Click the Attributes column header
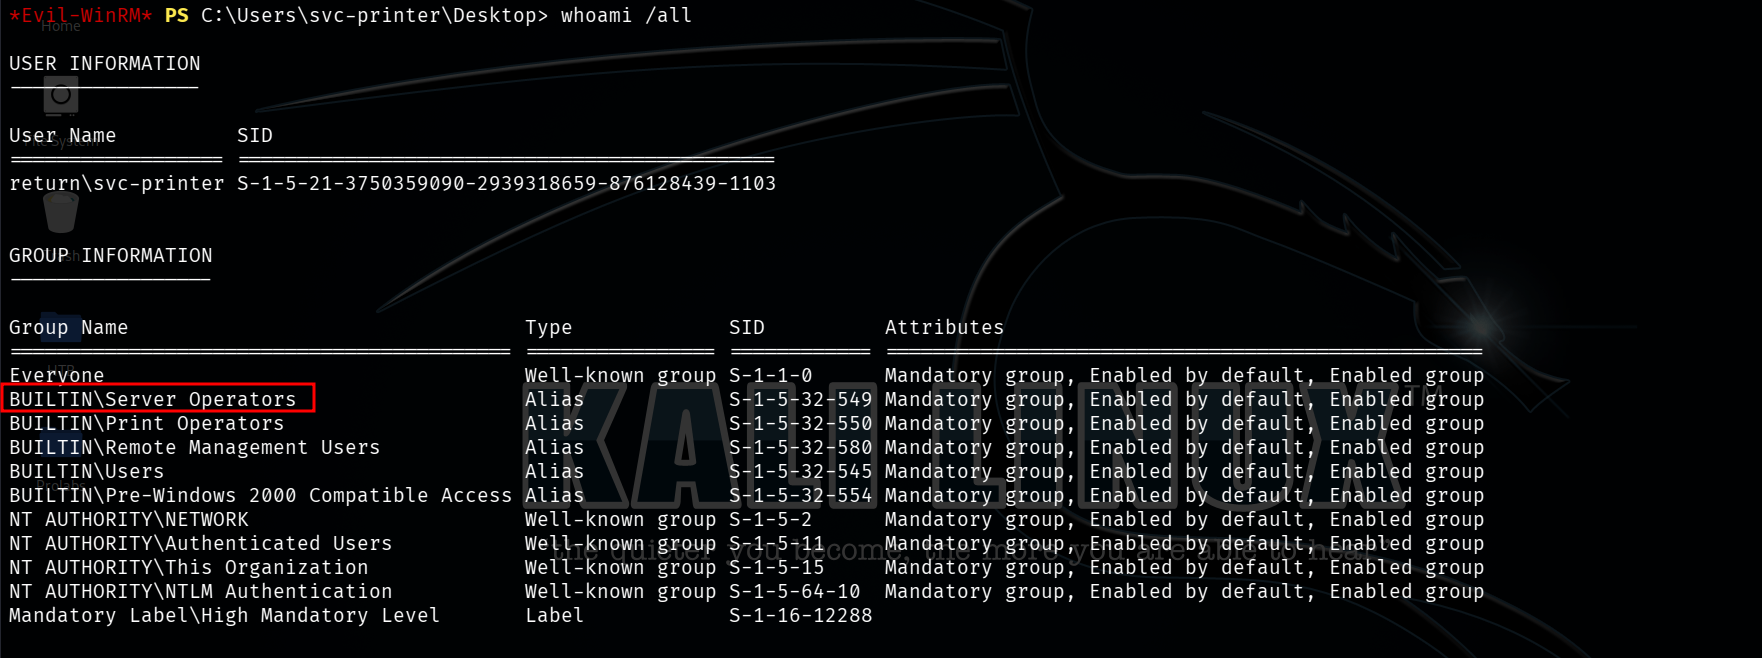Screen dimensions: 1762x658 tap(944, 327)
